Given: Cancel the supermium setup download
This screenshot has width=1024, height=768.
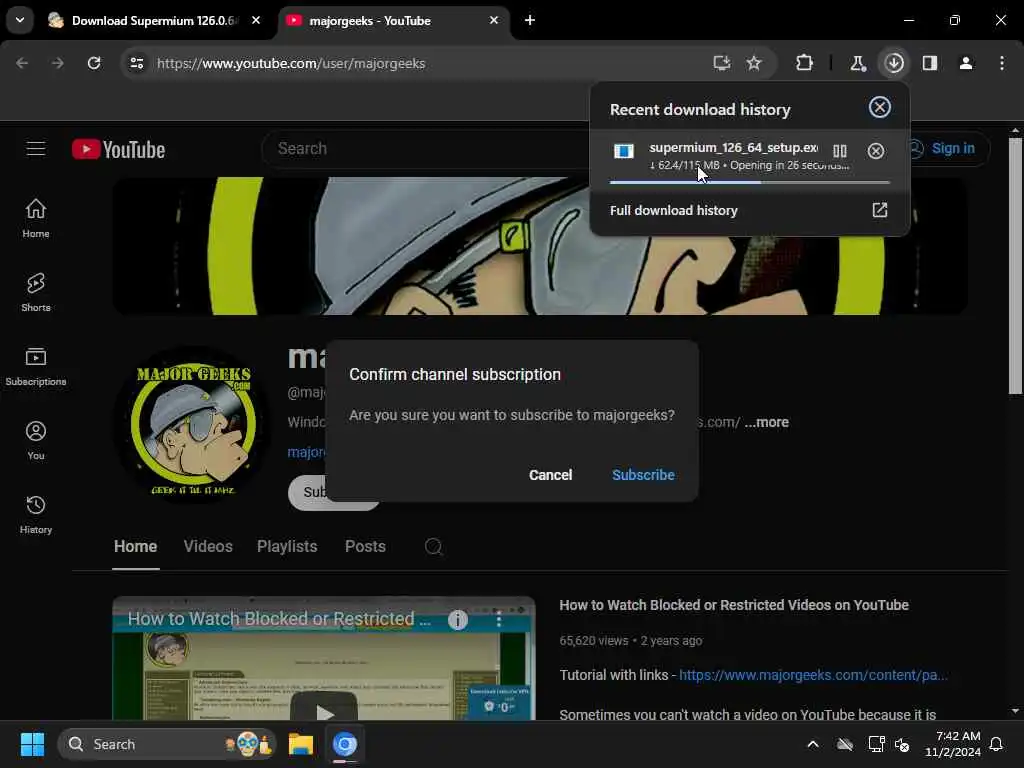Looking at the screenshot, I should 876,151.
